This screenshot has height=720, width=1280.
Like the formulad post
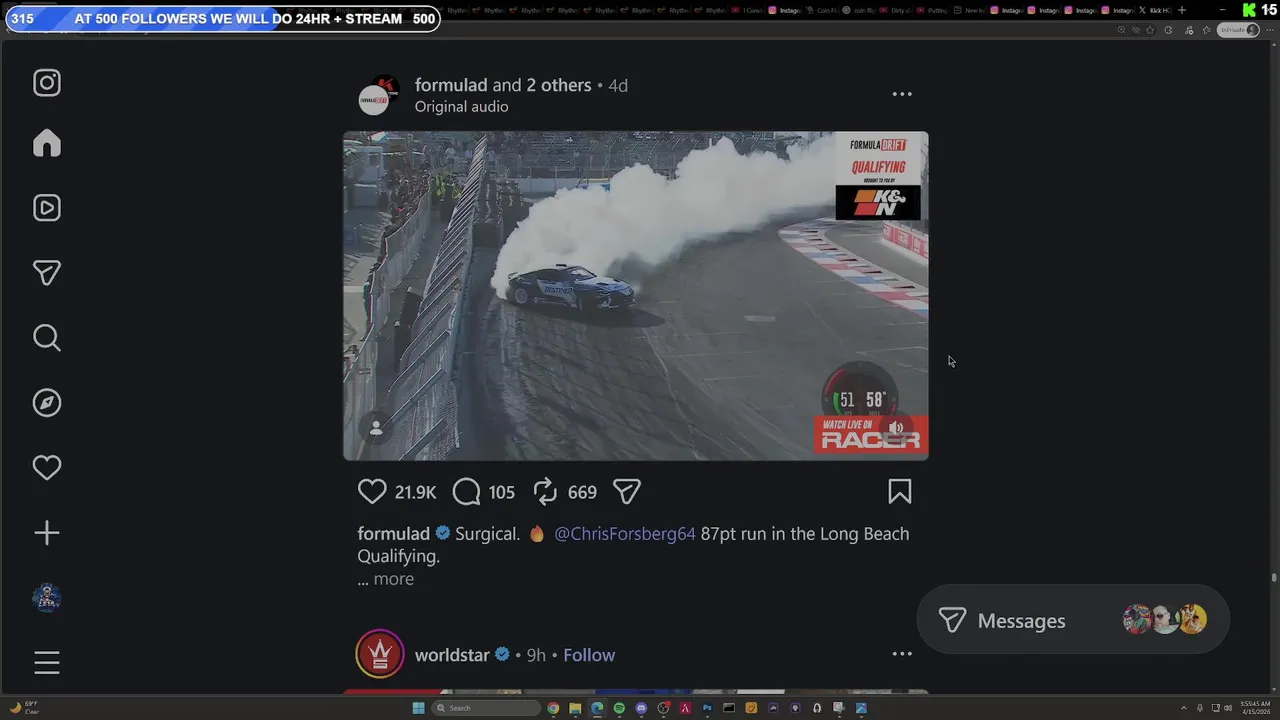[372, 491]
